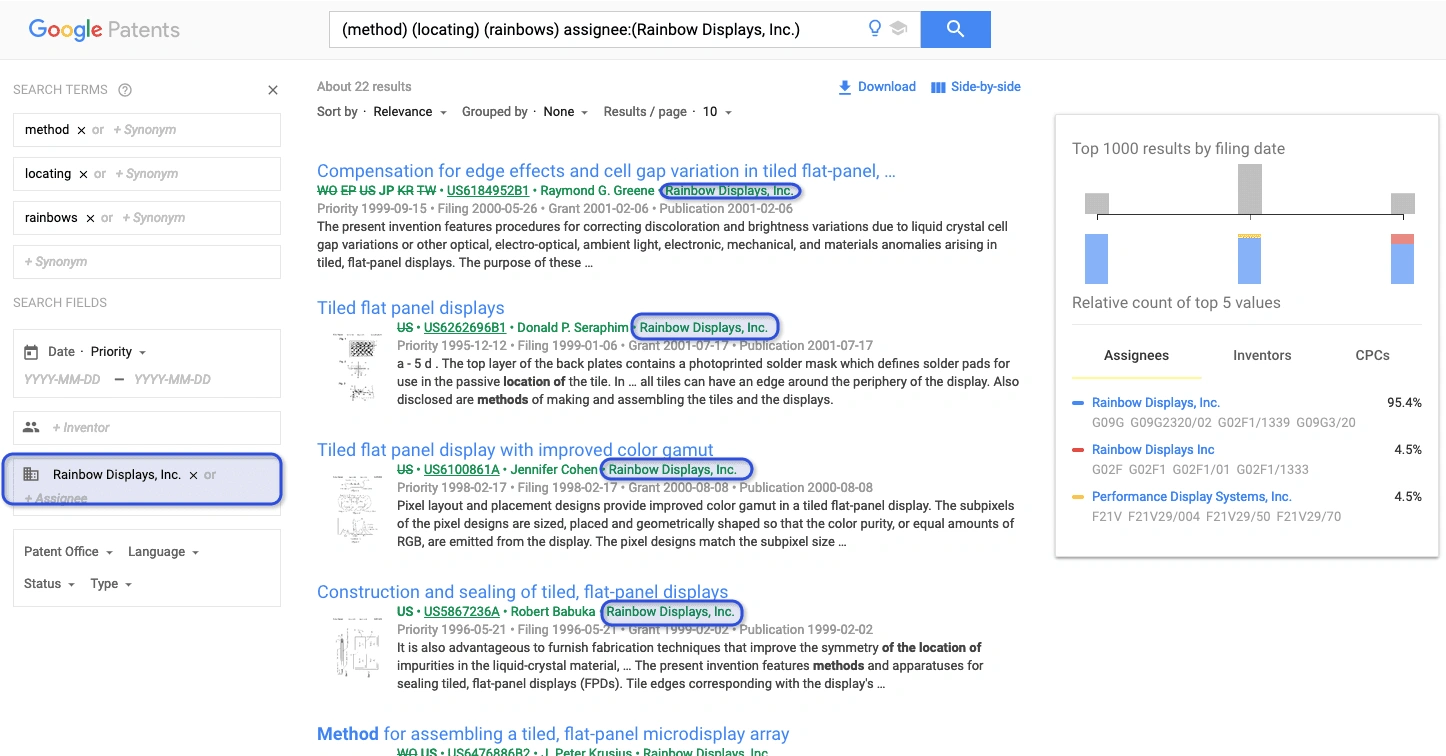1446x756 pixels.
Task: Remove the 'locating' search term
Action: pyautogui.click(x=83, y=174)
